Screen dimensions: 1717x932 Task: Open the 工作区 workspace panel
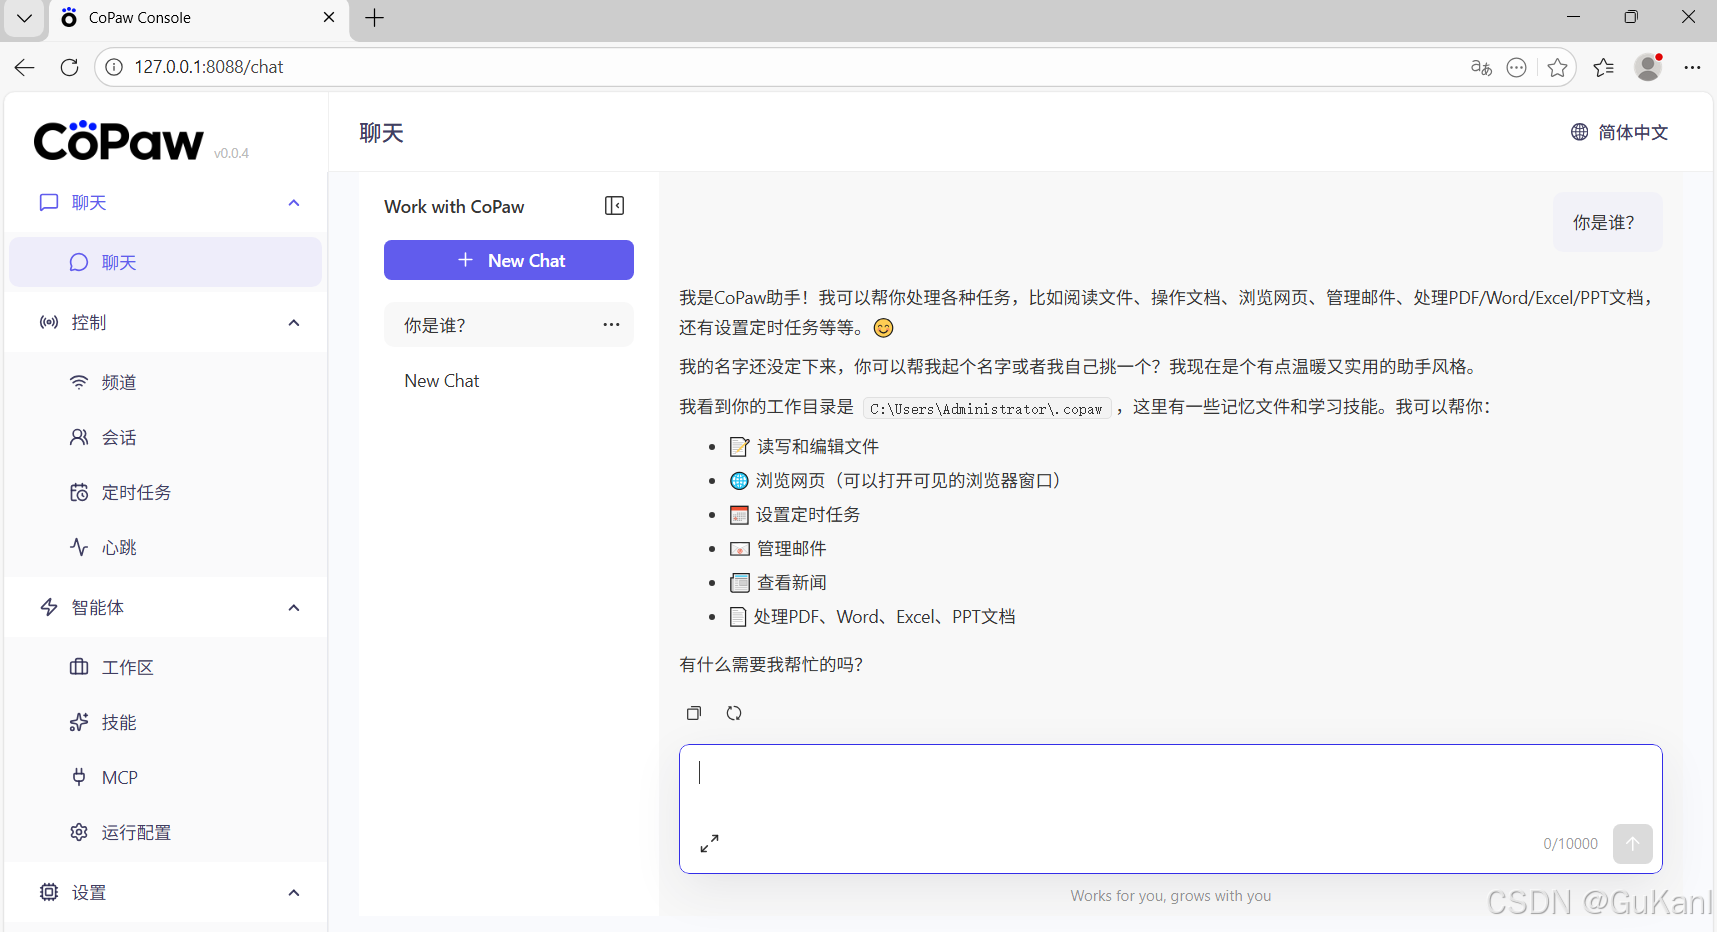click(129, 667)
